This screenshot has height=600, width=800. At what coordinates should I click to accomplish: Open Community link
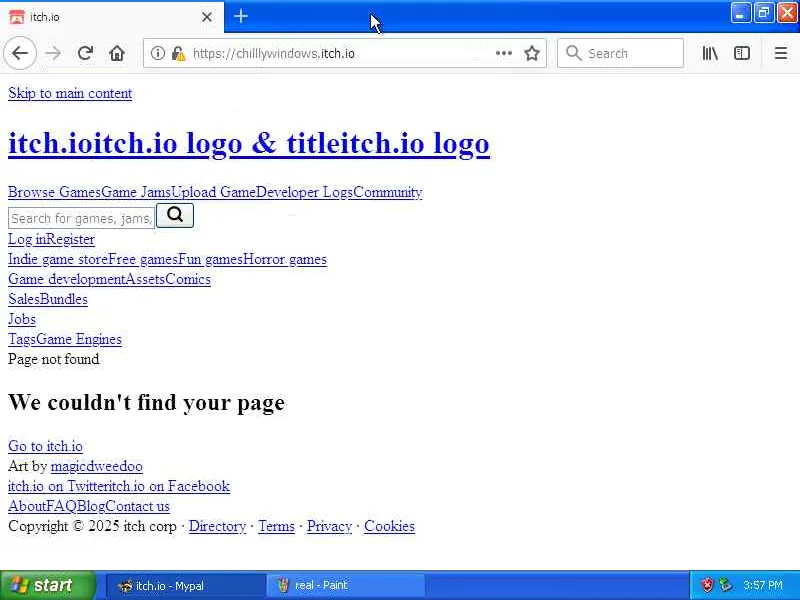(388, 192)
